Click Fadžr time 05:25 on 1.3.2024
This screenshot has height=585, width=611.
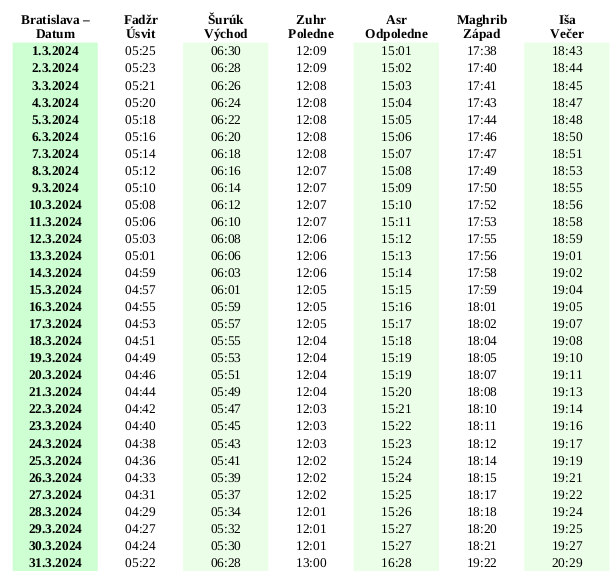[x=140, y=51]
